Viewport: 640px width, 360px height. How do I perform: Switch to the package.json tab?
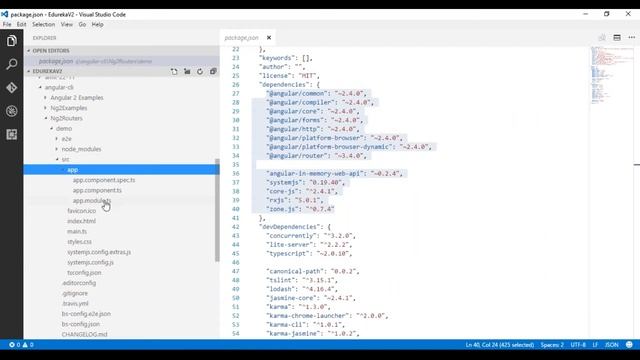241,38
